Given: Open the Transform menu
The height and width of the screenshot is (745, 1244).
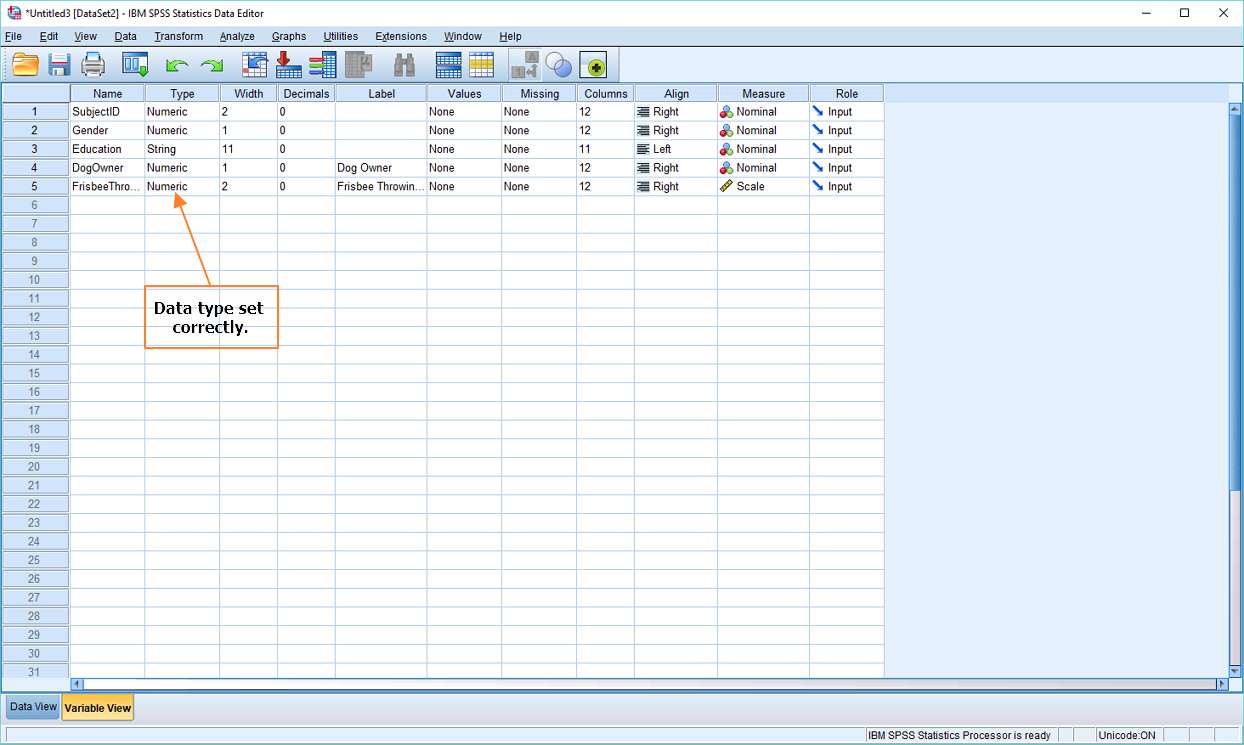Looking at the screenshot, I should coord(178,36).
